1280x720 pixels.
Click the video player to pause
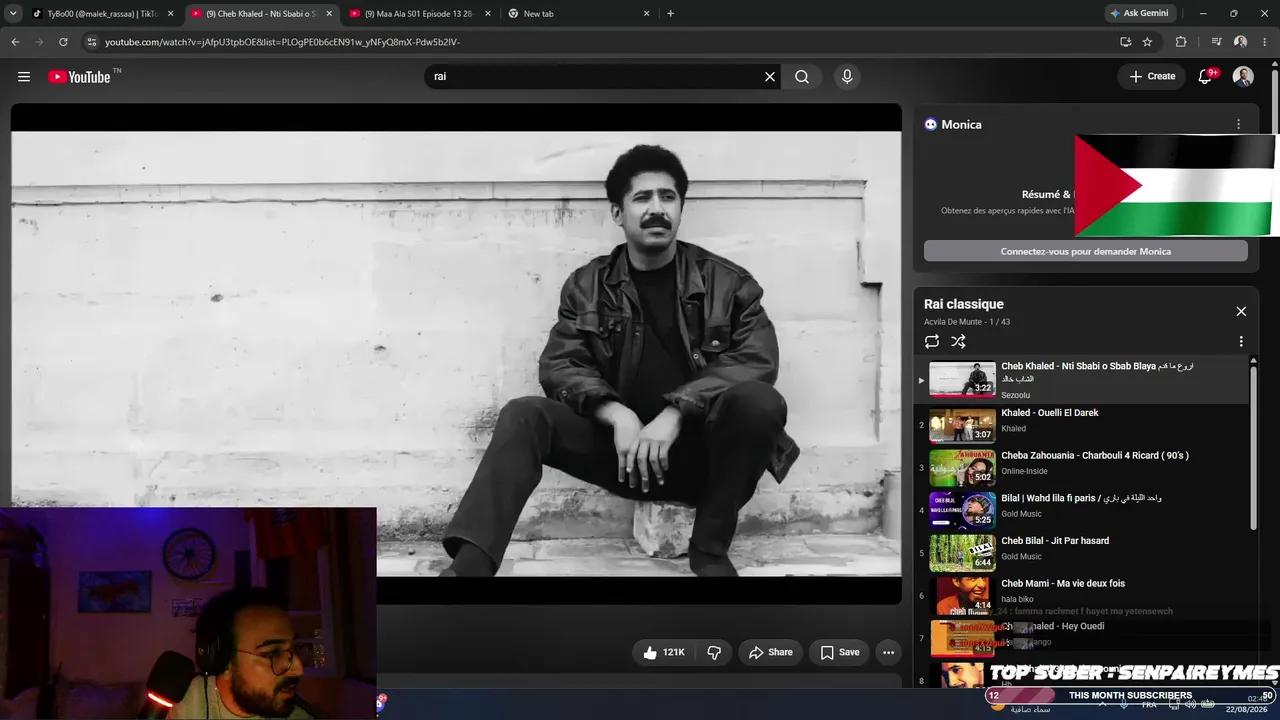coord(456,354)
